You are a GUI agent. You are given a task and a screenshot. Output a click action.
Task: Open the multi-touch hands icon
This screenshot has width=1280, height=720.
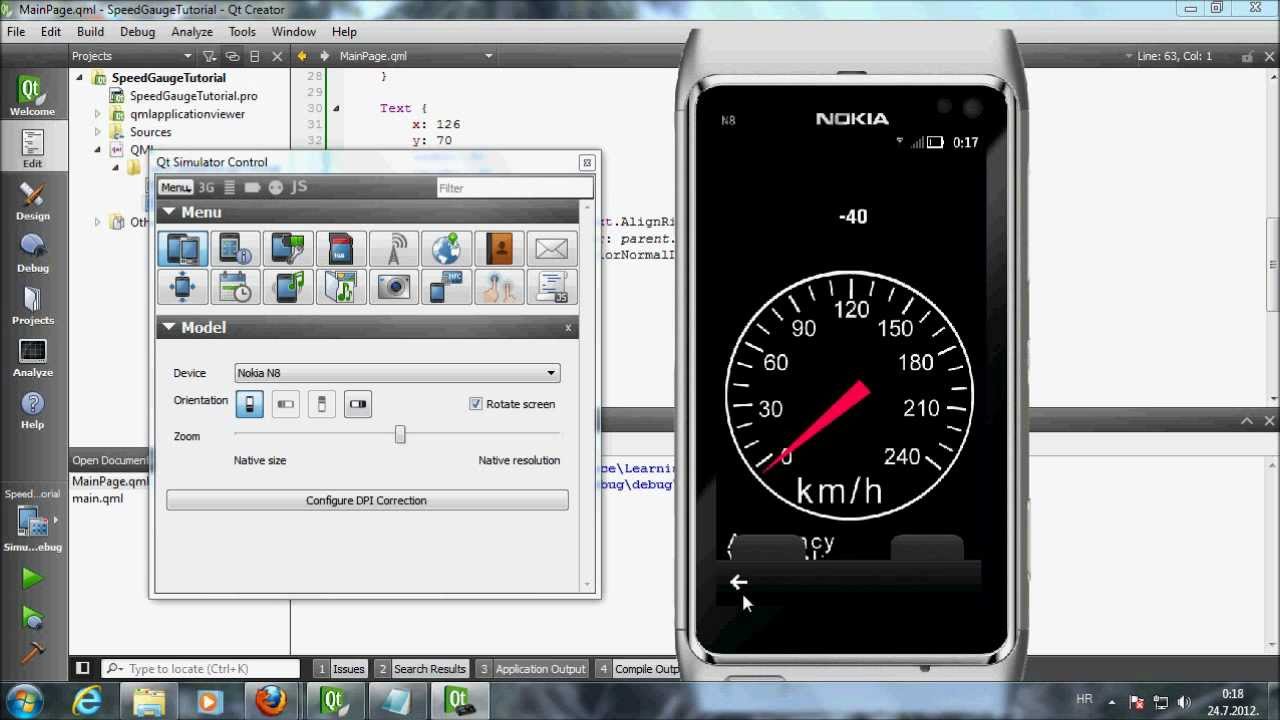499,287
